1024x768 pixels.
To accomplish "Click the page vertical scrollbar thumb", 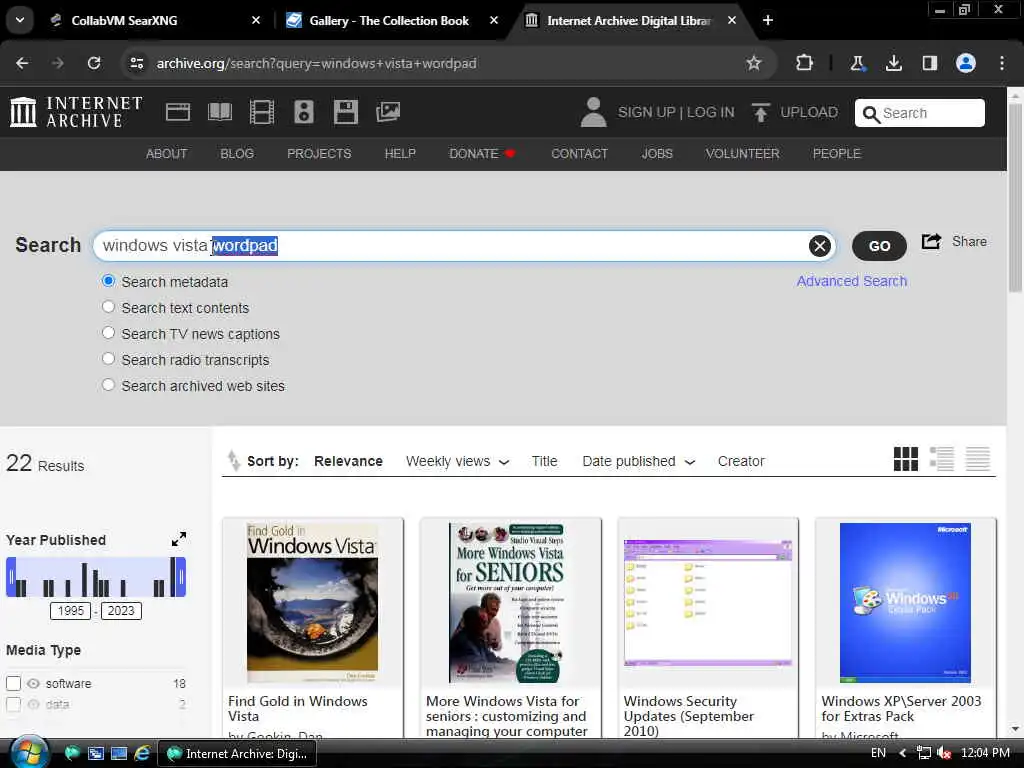I will pyautogui.click(x=1015, y=196).
